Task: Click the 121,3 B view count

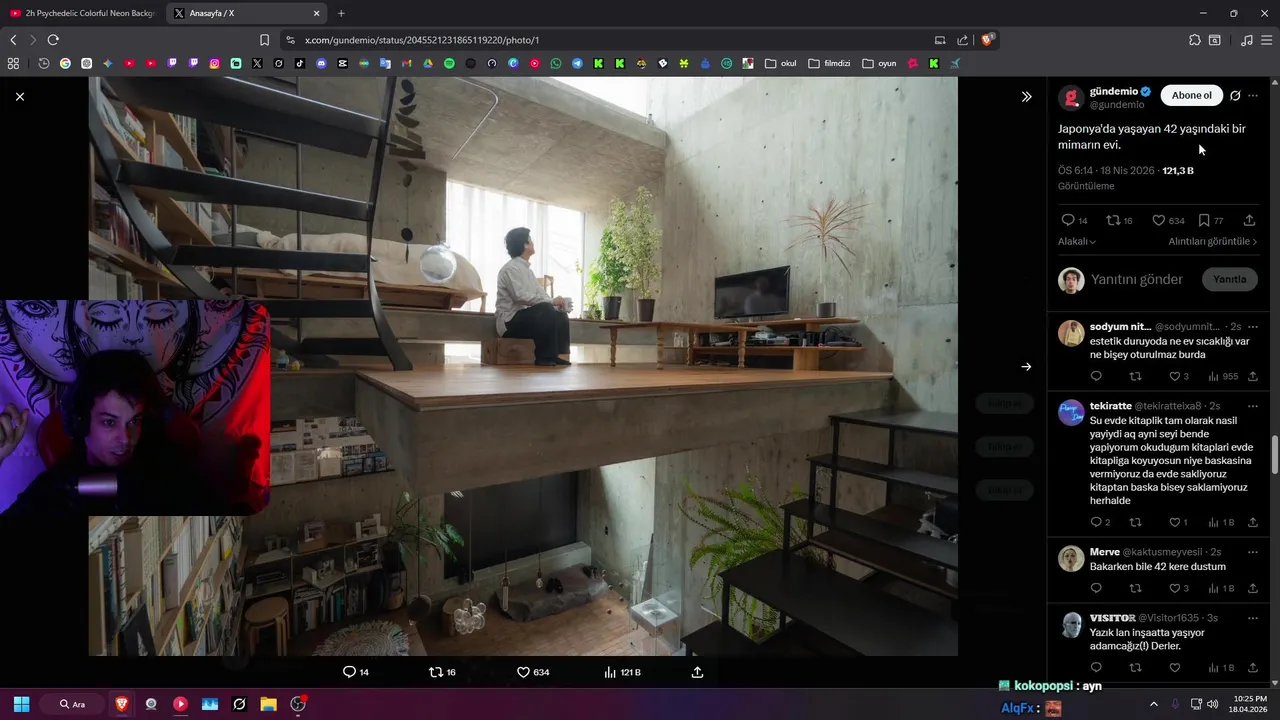Action: 1178,171
